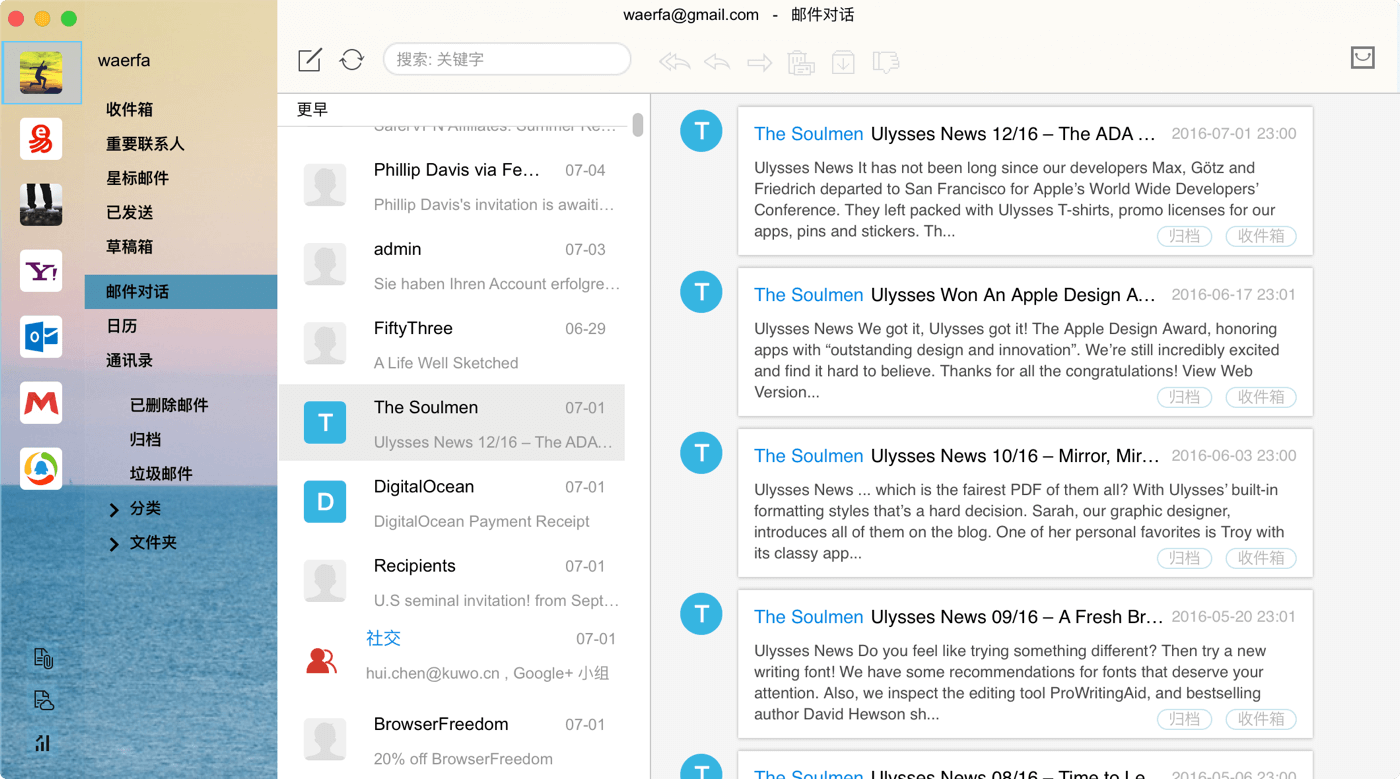Click 收件箱 tag on the Apple Design message
1400x779 pixels.
click(x=1261, y=397)
